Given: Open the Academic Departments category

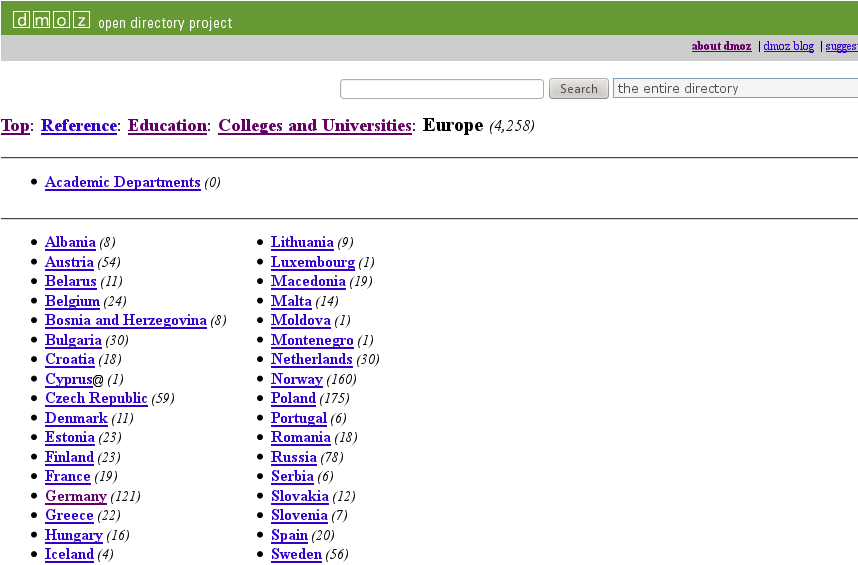Looking at the screenshot, I should tap(122, 183).
